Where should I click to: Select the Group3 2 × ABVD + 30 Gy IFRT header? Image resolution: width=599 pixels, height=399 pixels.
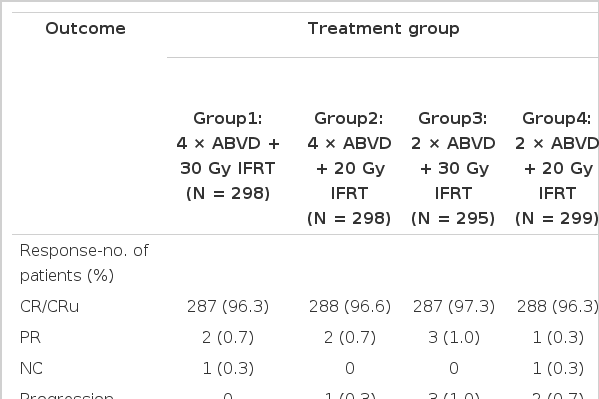click(x=453, y=168)
